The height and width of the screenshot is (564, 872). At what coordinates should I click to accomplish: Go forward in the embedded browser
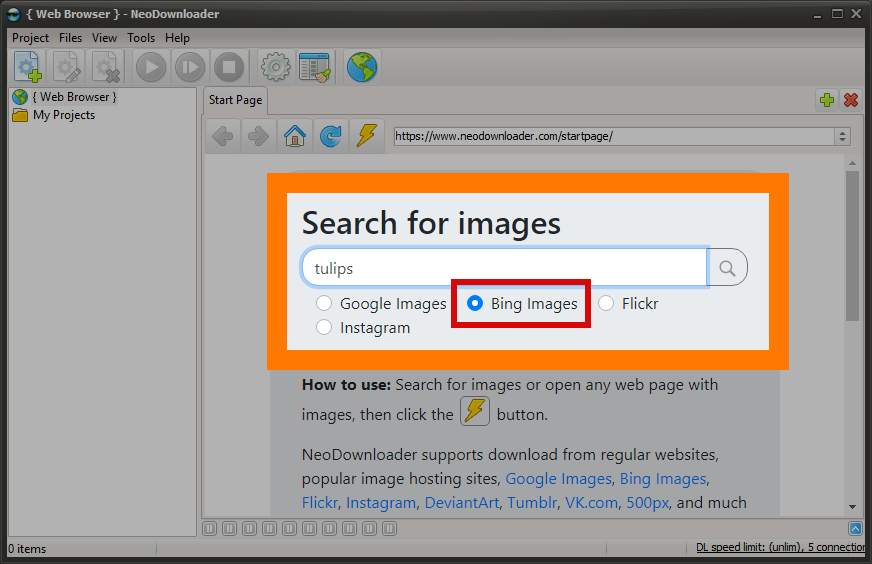click(259, 136)
